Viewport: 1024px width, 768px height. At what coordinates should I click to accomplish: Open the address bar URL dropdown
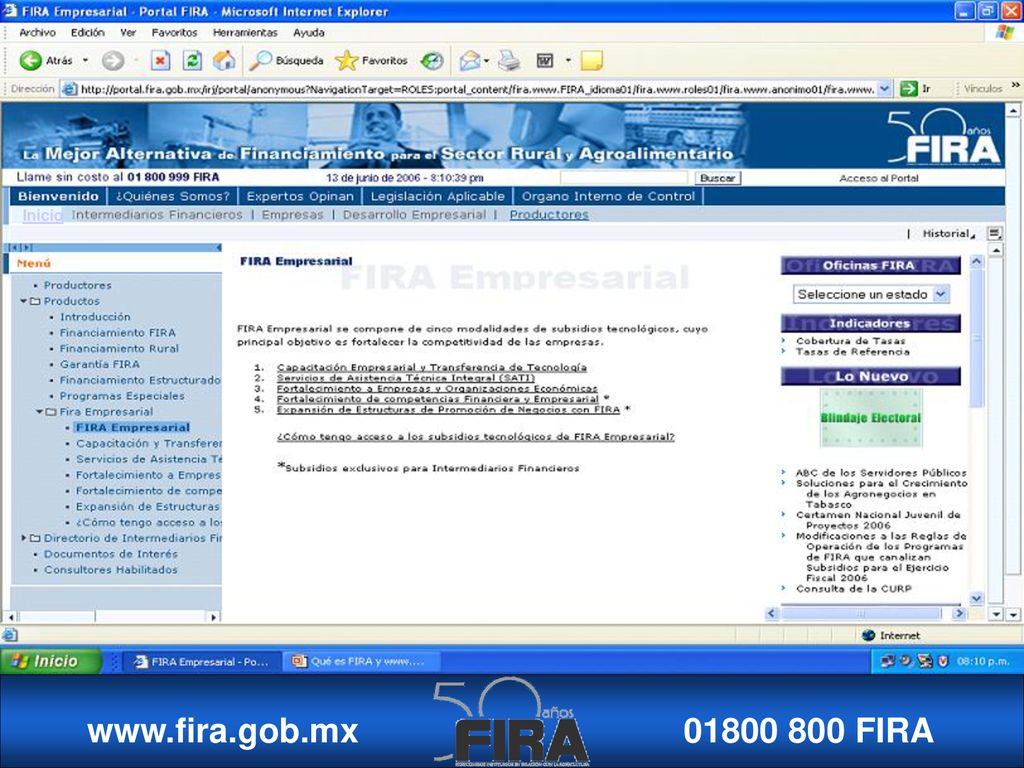click(884, 89)
